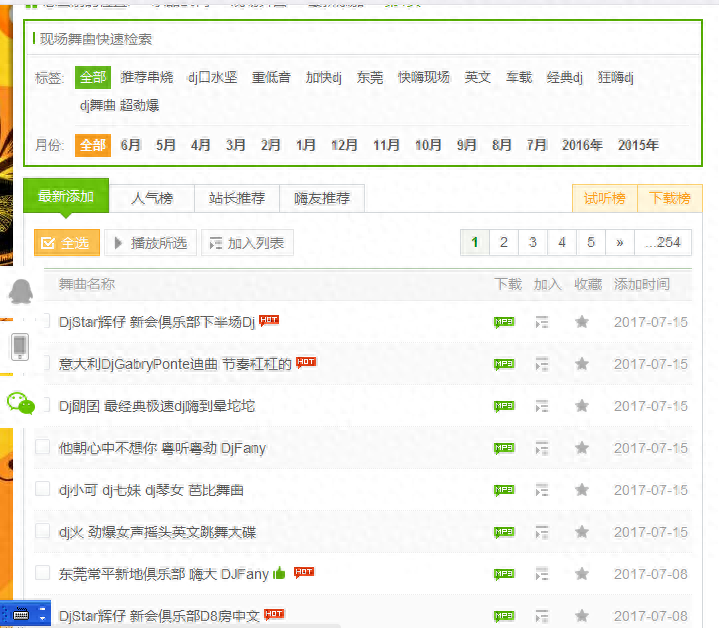The width and height of the screenshot is (719, 628).
Task: Filter by year 2015年
Action: tap(638, 145)
